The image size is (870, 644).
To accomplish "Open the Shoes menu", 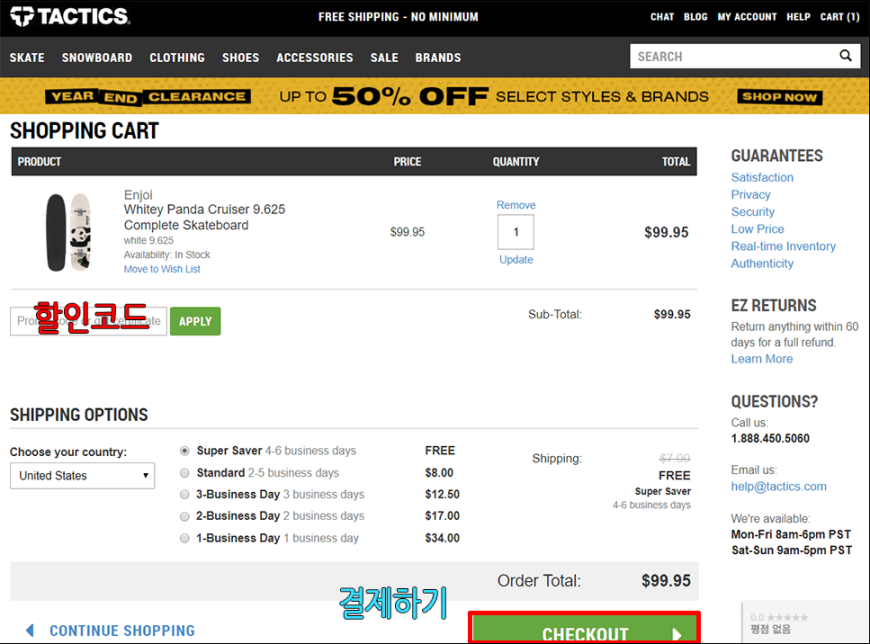I will pyautogui.click(x=240, y=58).
